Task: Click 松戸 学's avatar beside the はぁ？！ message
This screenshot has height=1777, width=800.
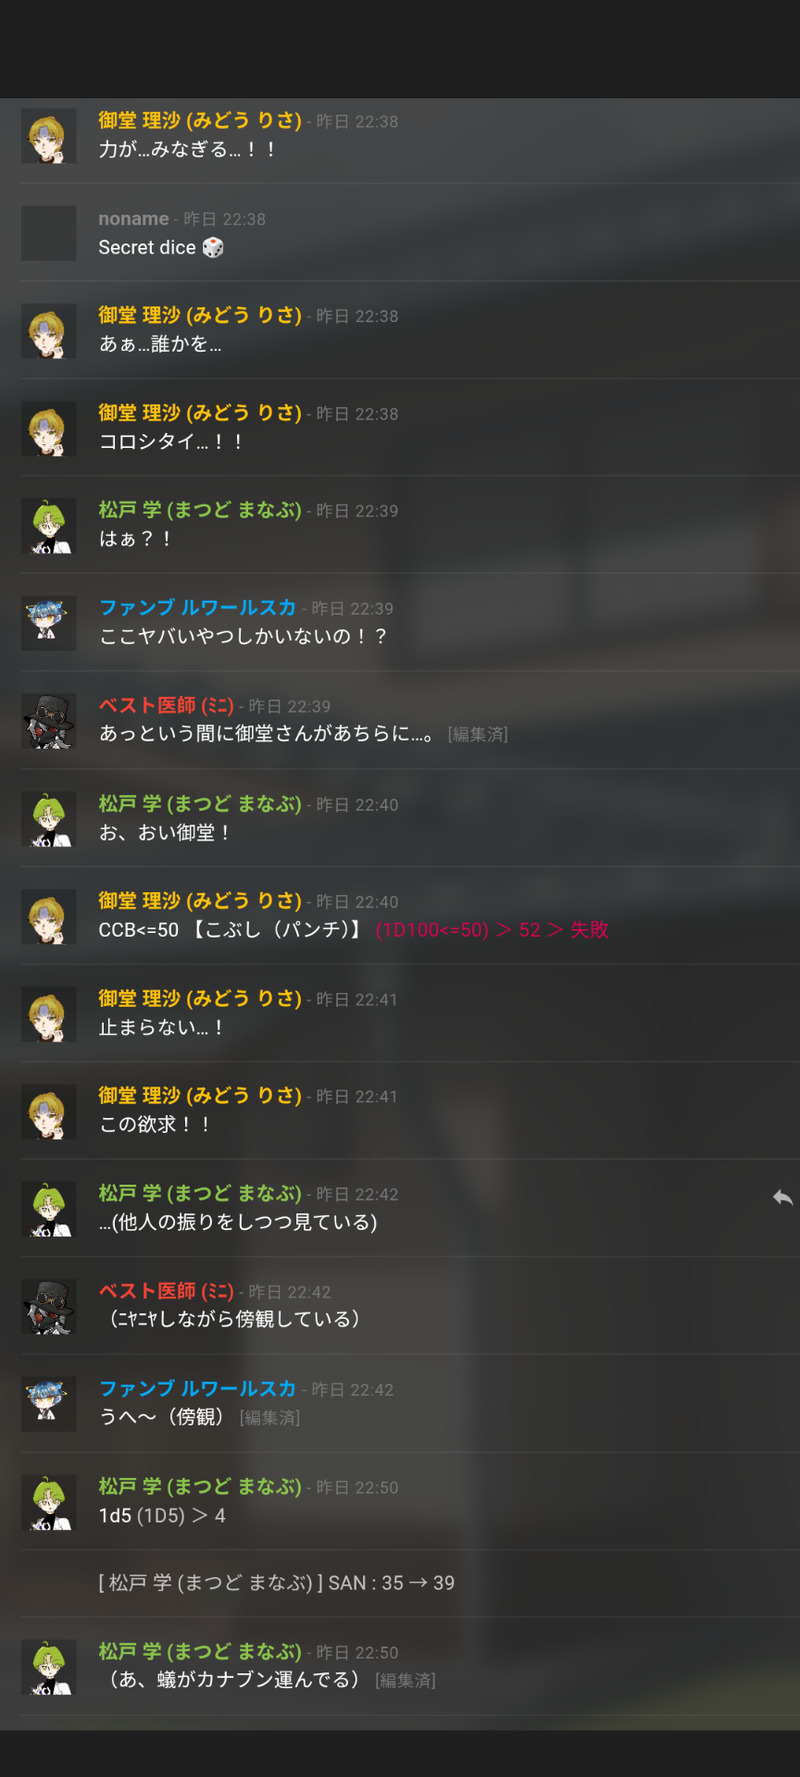Action: pos(49,526)
